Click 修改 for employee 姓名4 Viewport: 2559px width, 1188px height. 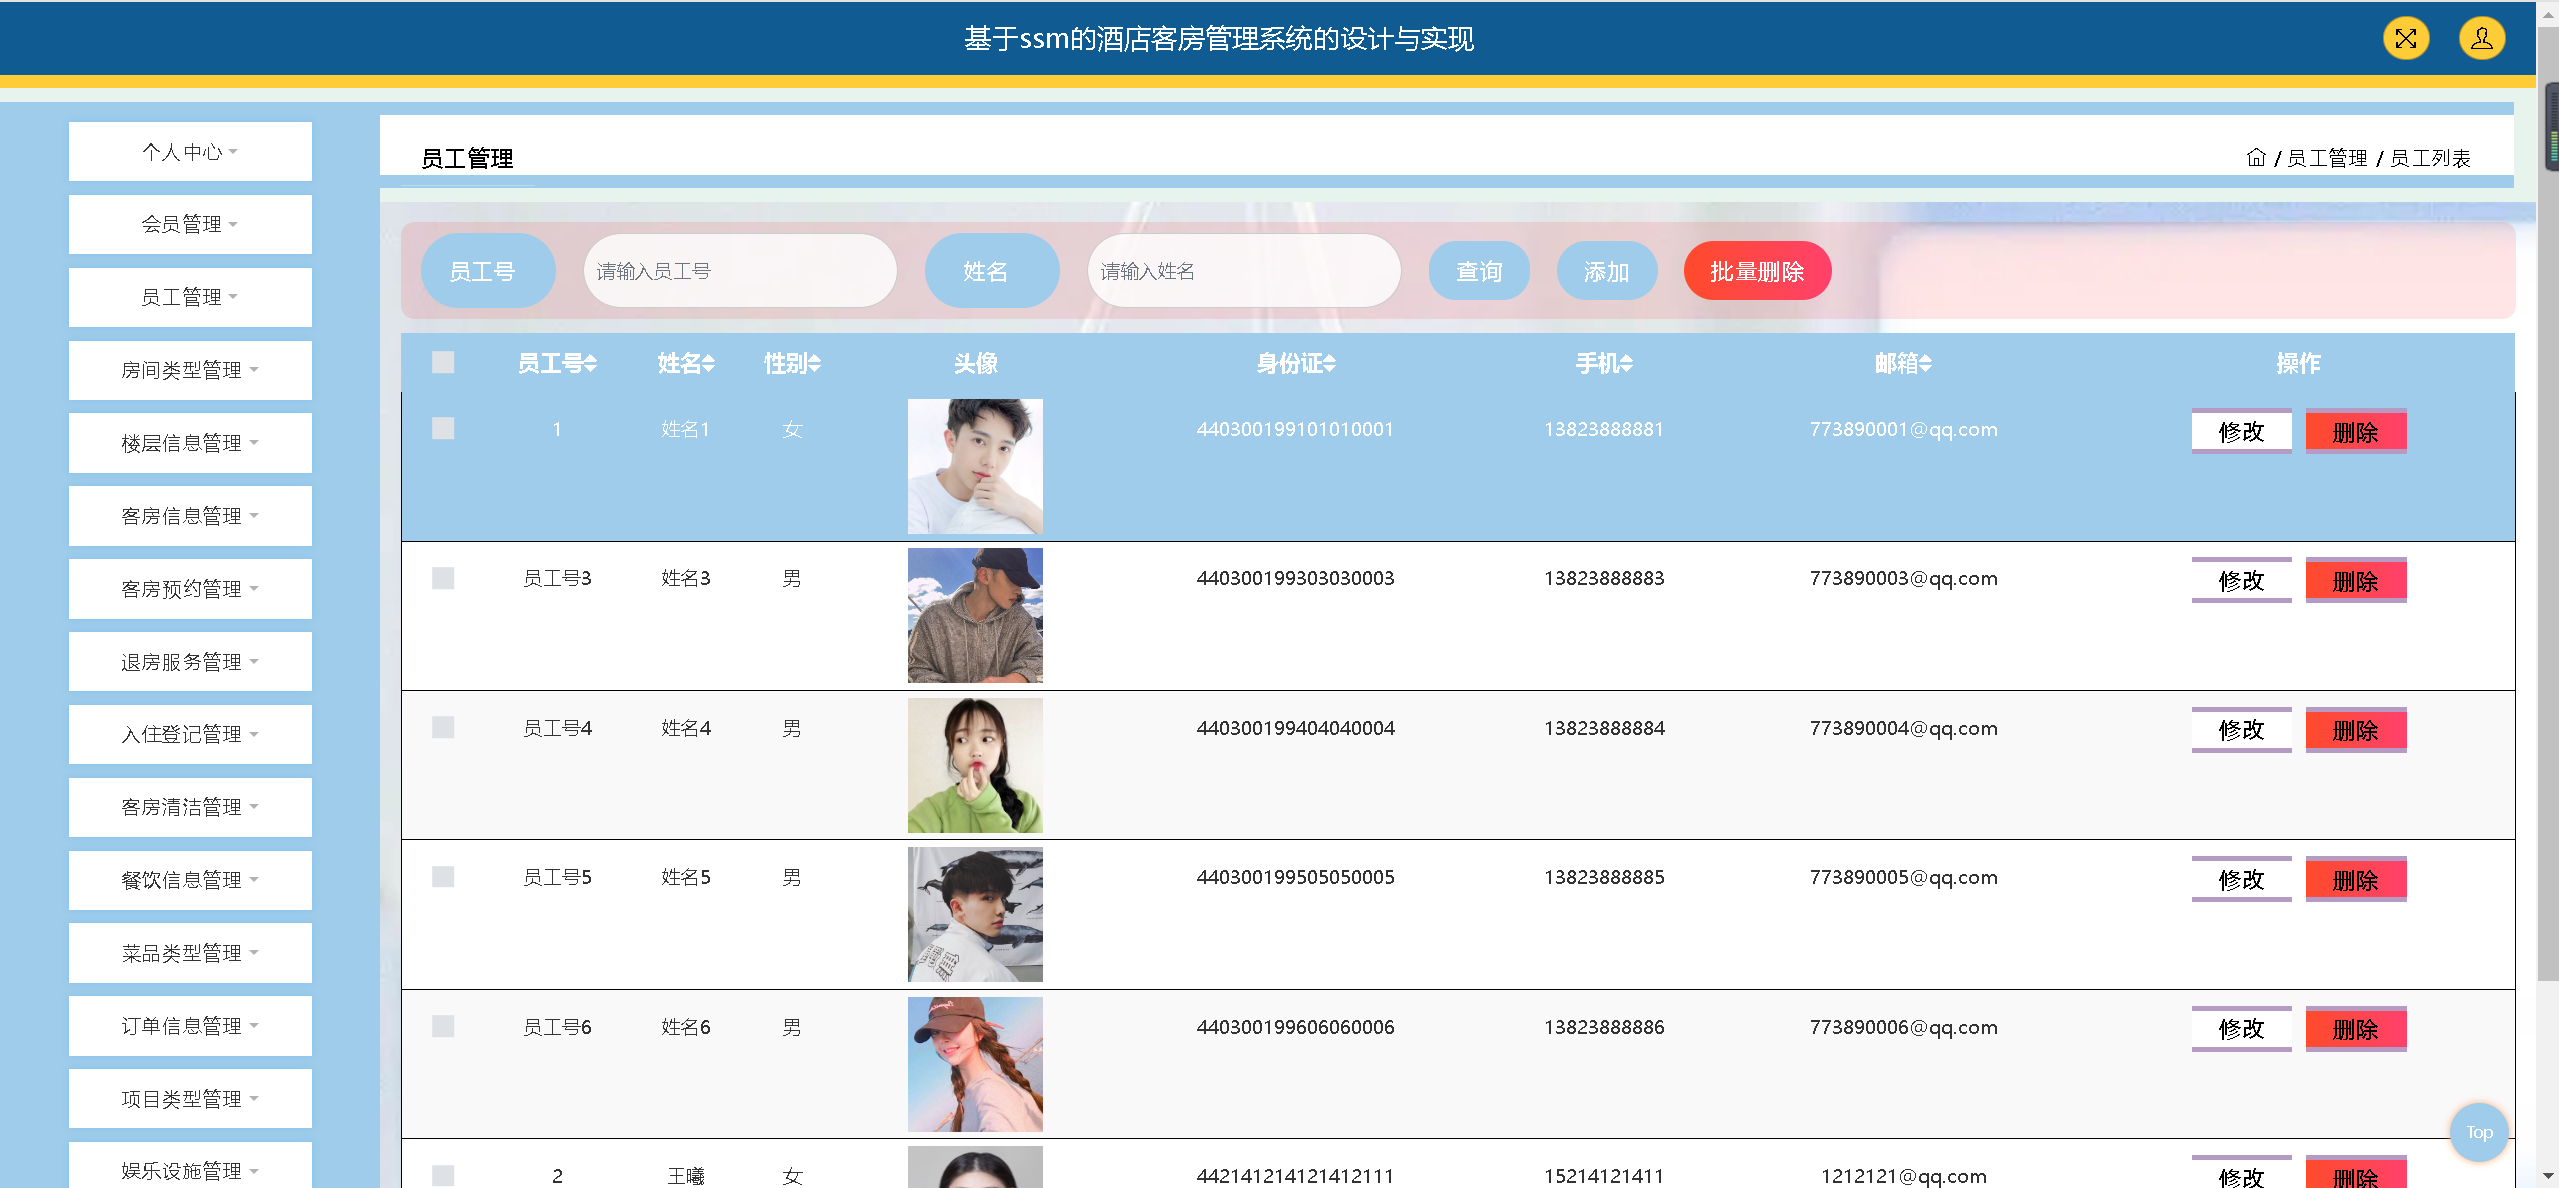point(2241,730)
